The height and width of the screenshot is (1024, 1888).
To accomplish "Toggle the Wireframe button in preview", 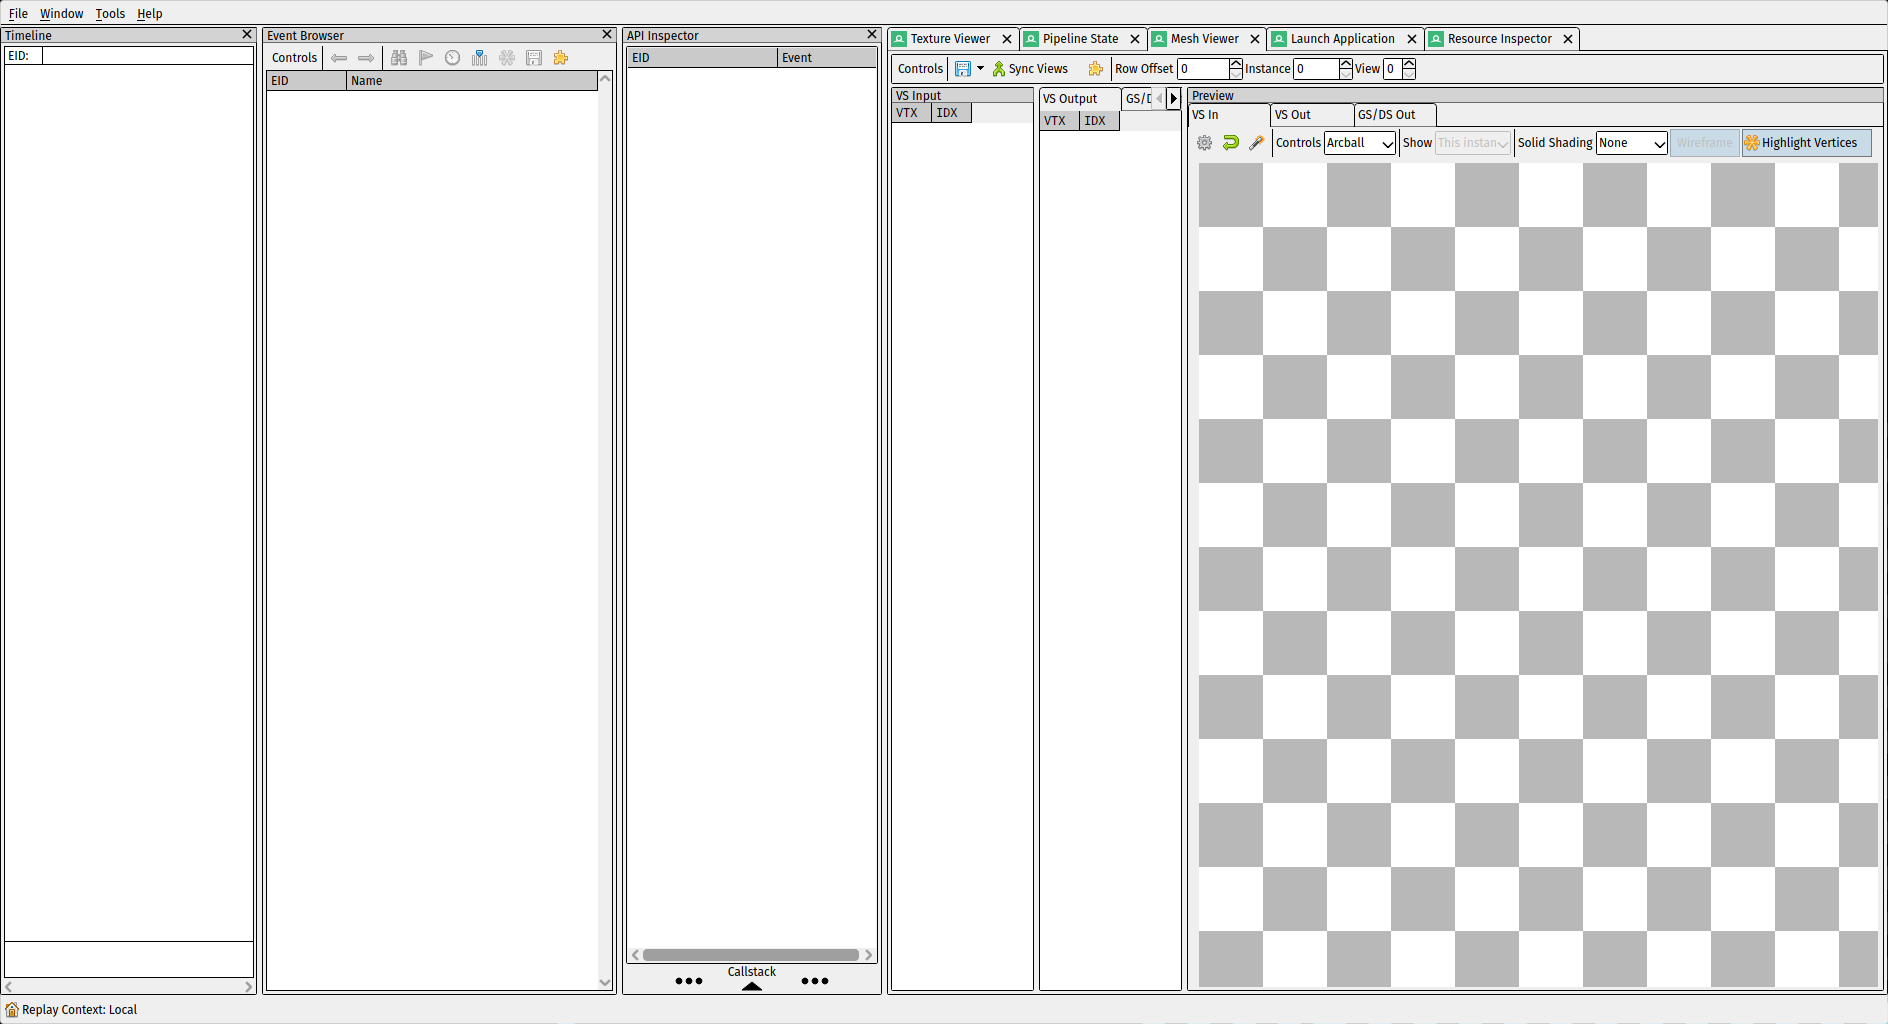I will pos(1704,143).
